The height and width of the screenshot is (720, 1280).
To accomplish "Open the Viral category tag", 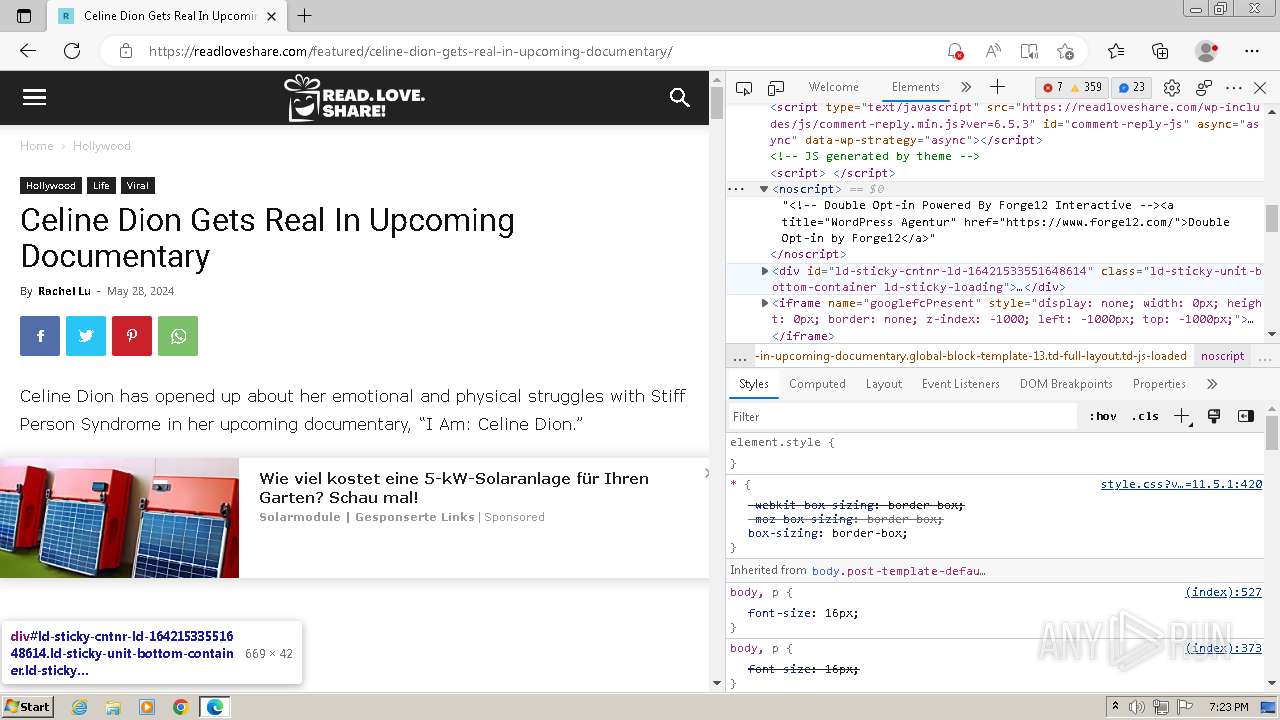I will (138, 186).
